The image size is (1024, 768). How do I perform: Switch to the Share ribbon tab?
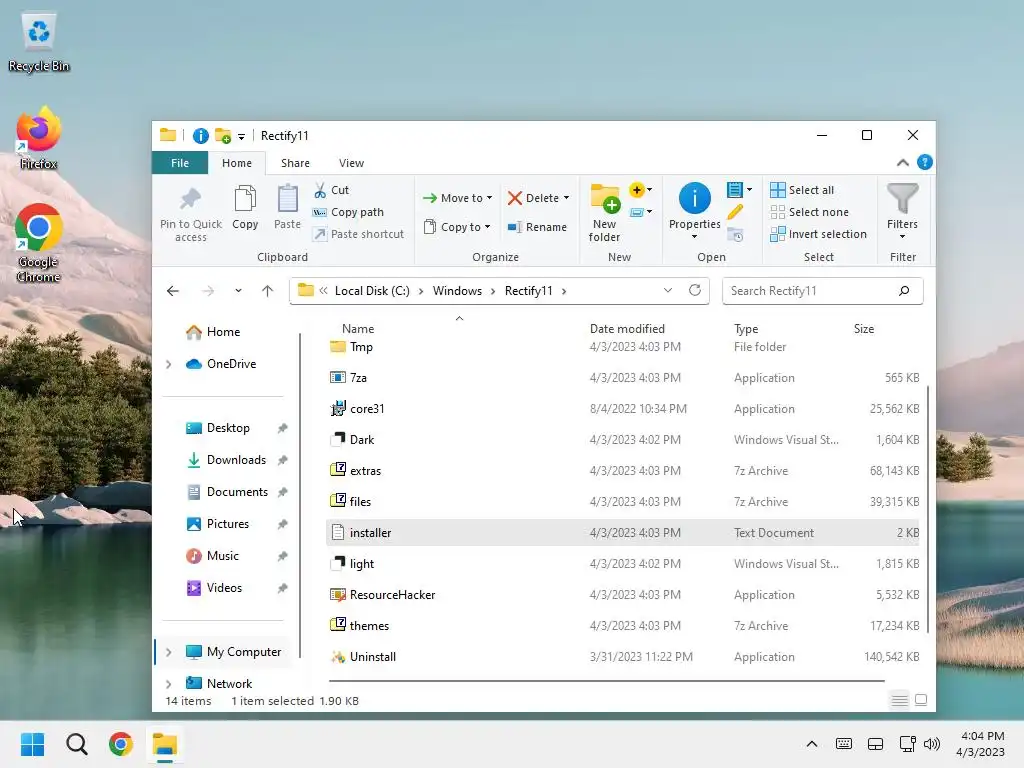click(x=295, y=163)
